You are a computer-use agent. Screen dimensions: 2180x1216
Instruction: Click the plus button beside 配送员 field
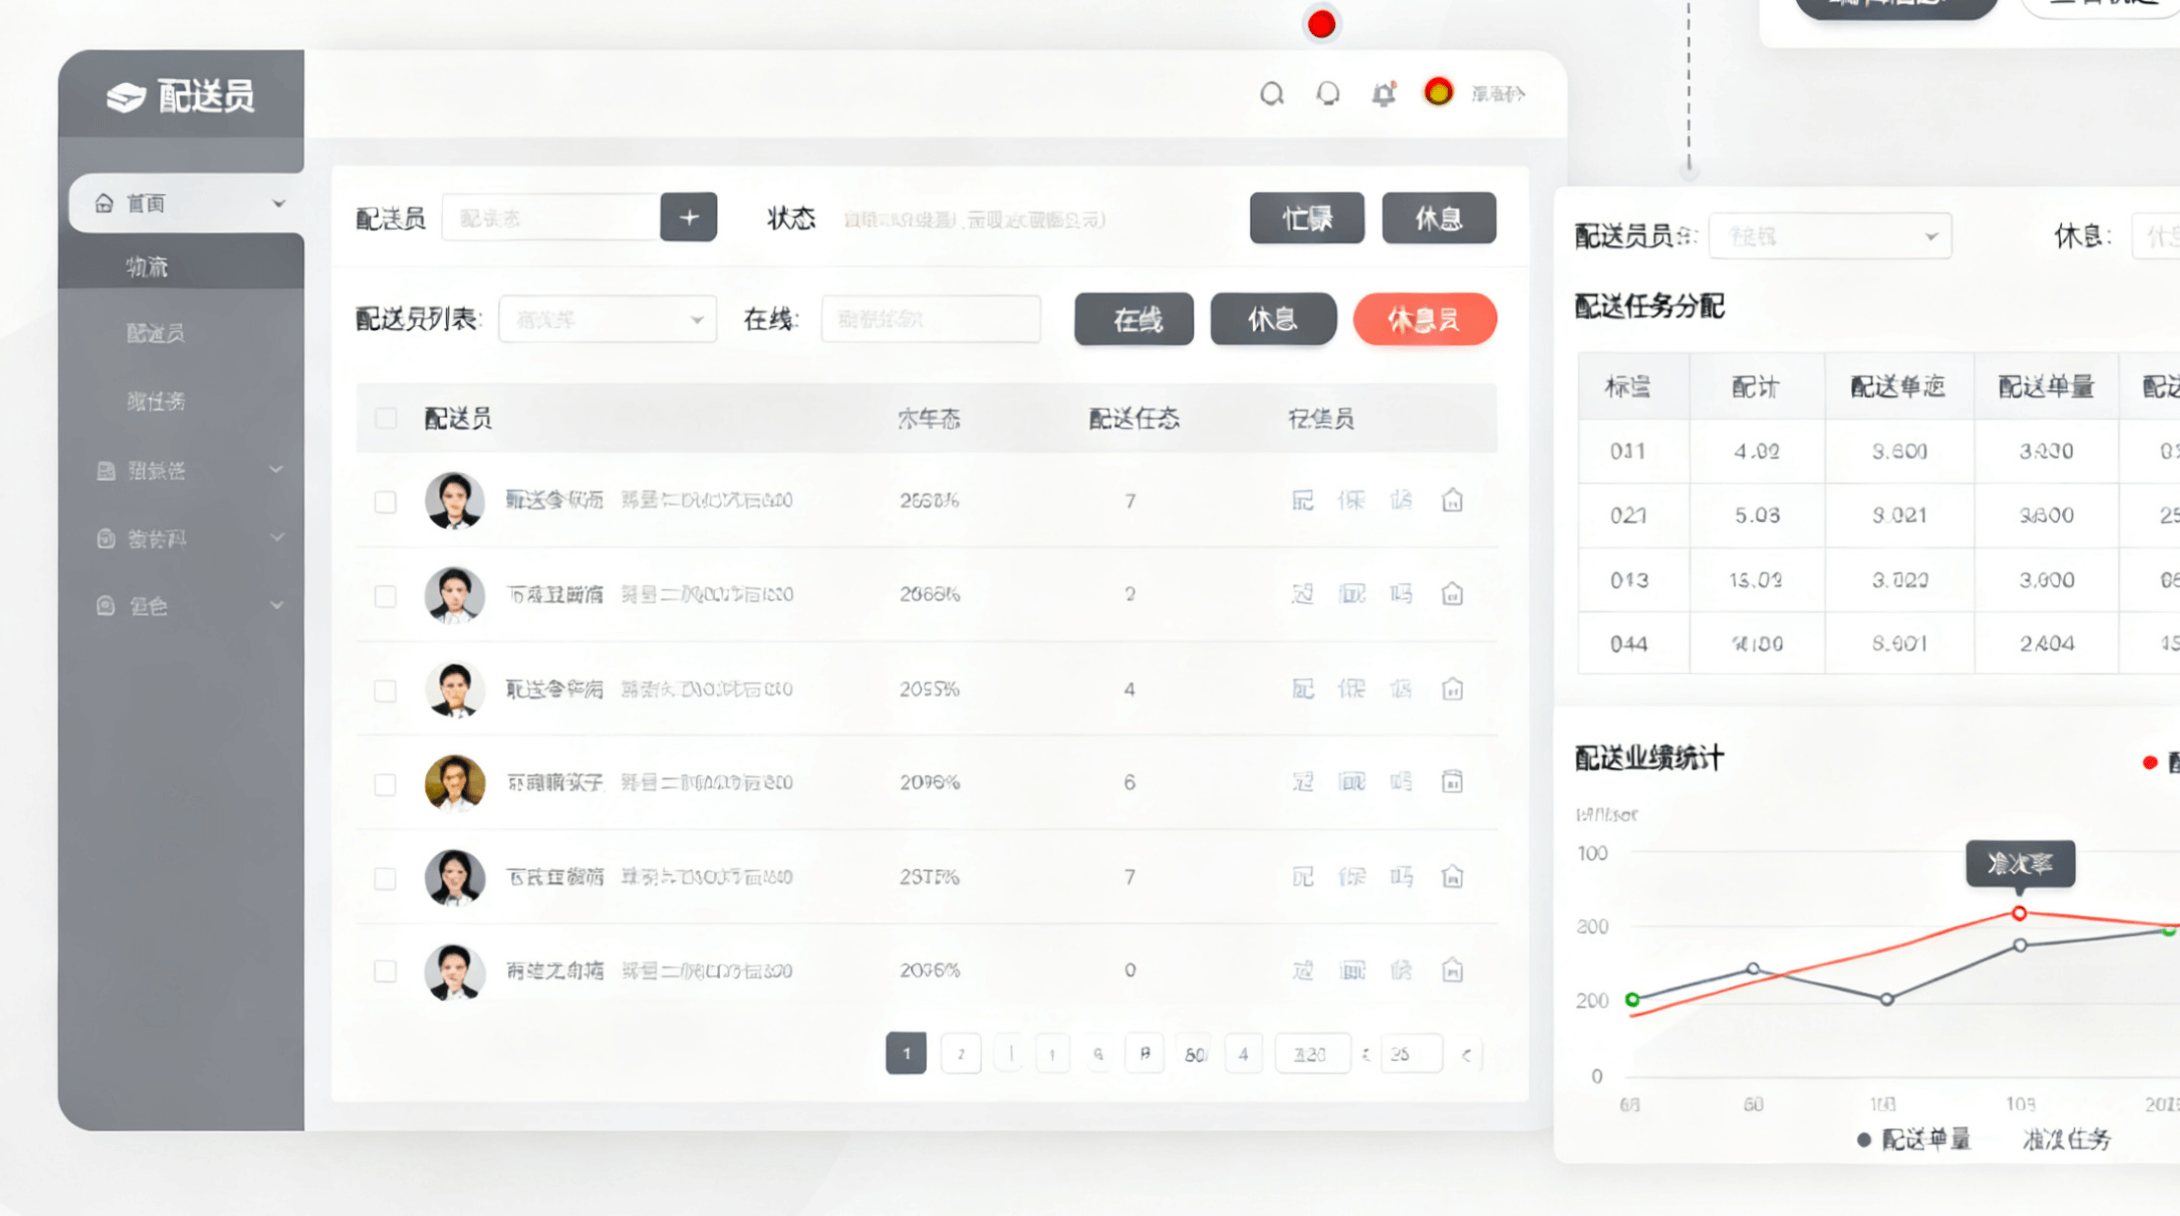[688, 217]
